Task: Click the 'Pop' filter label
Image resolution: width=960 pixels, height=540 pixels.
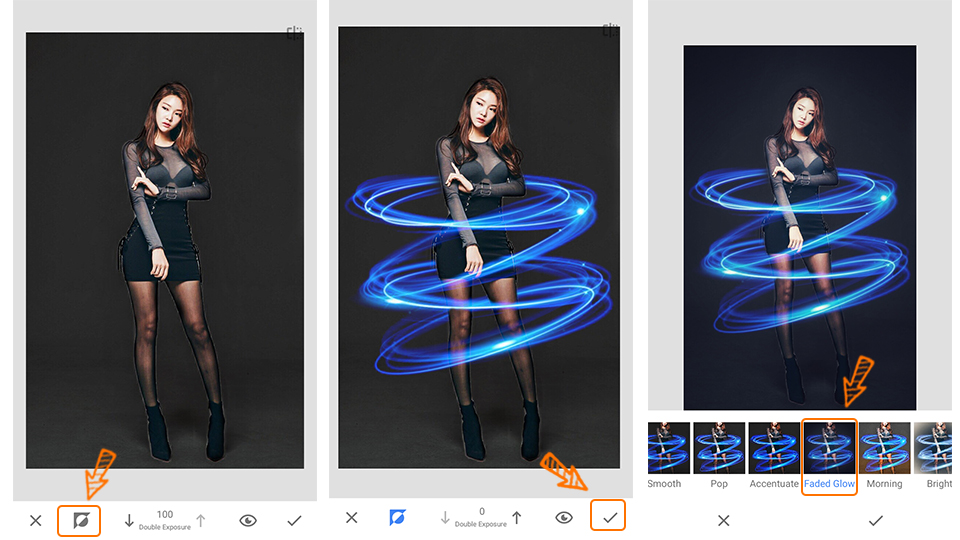Action: click(719, 484)
